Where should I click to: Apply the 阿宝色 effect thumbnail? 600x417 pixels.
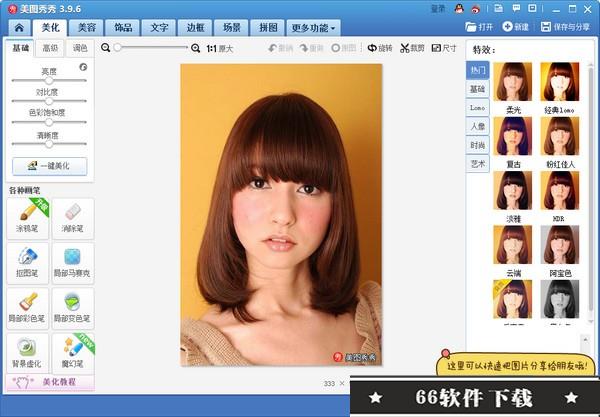tap(560, 245)
